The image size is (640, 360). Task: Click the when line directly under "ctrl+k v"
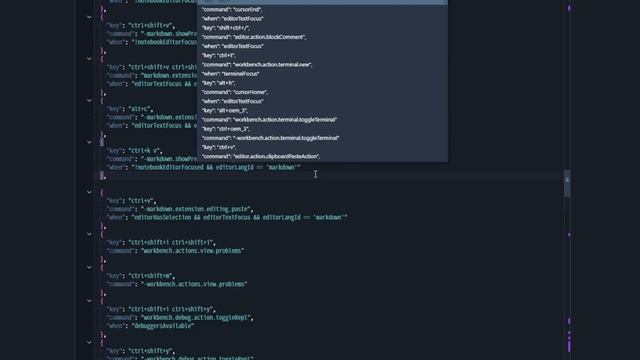point(203,167)
